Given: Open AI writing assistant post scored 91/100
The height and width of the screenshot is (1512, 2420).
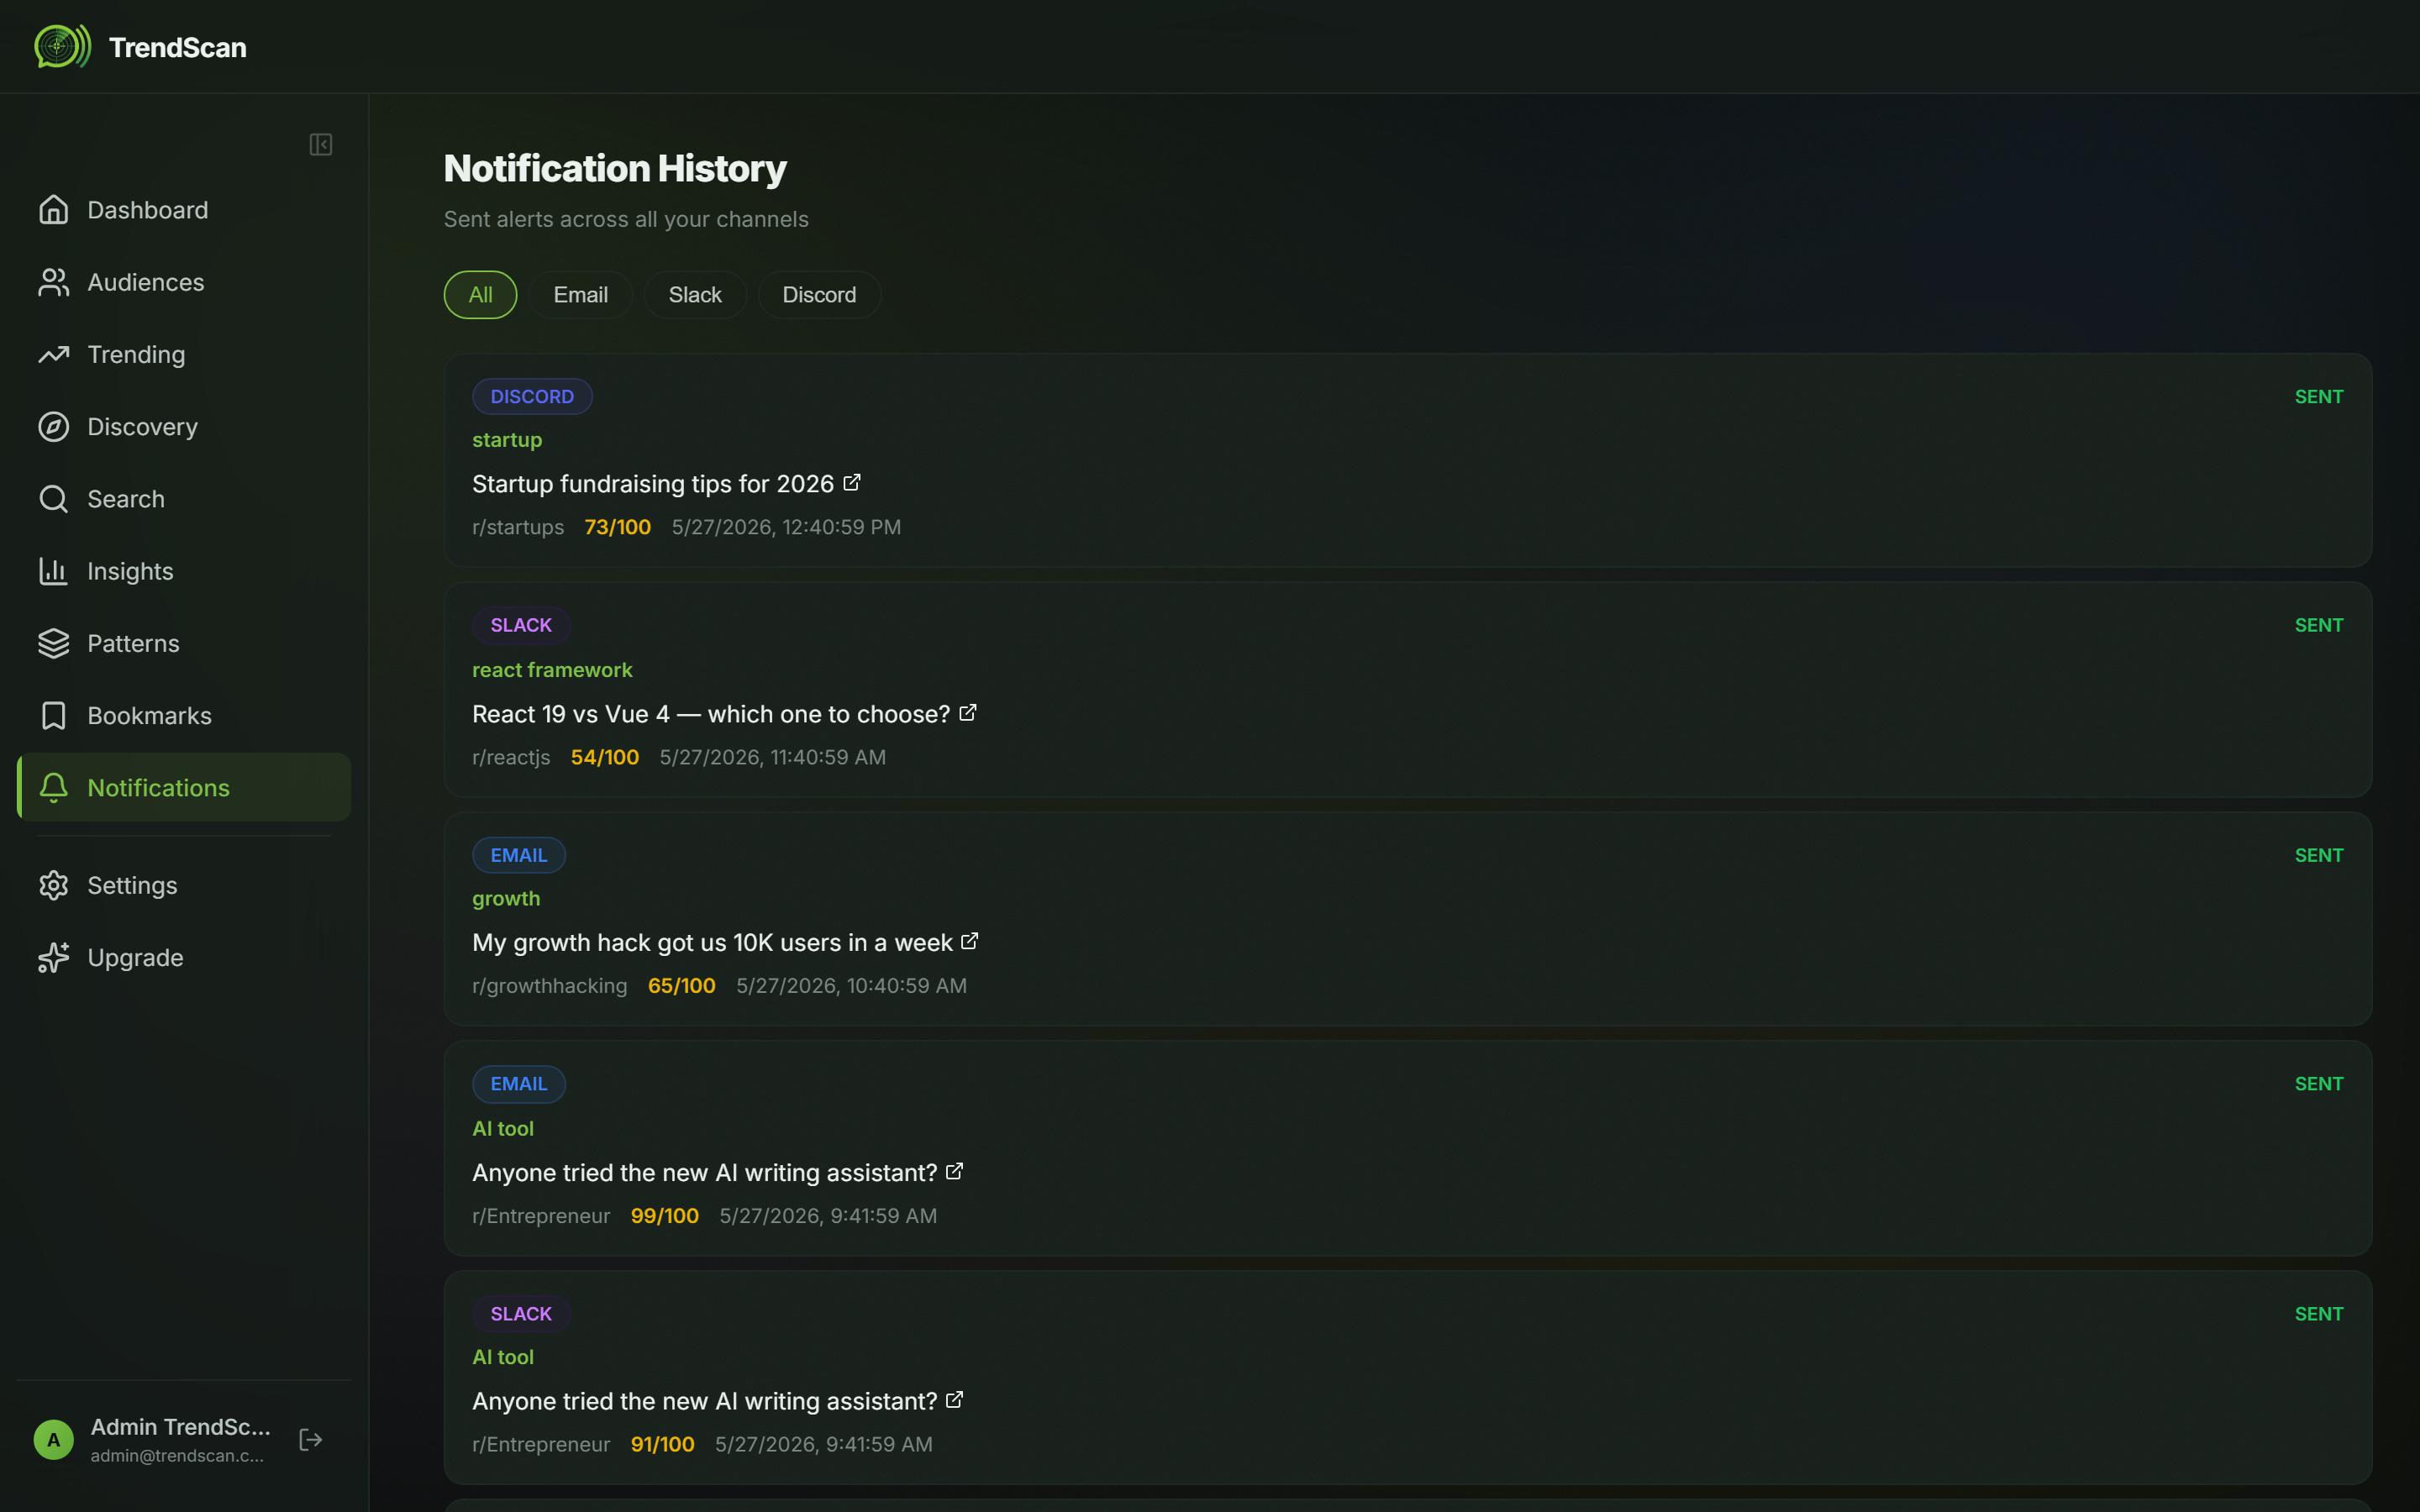Looking at the screenshot, I should [x=705, y=1401].
